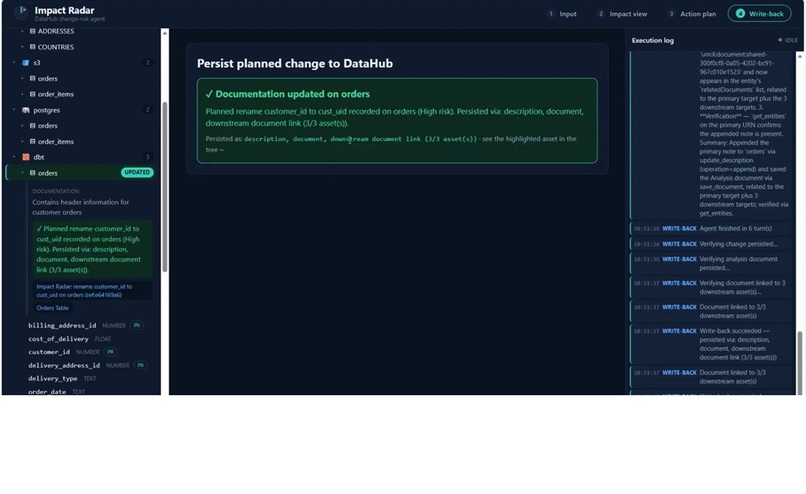Click the count badge on the dbt group
Viewport: 806px width, 494px height.
tap(148, 157)
